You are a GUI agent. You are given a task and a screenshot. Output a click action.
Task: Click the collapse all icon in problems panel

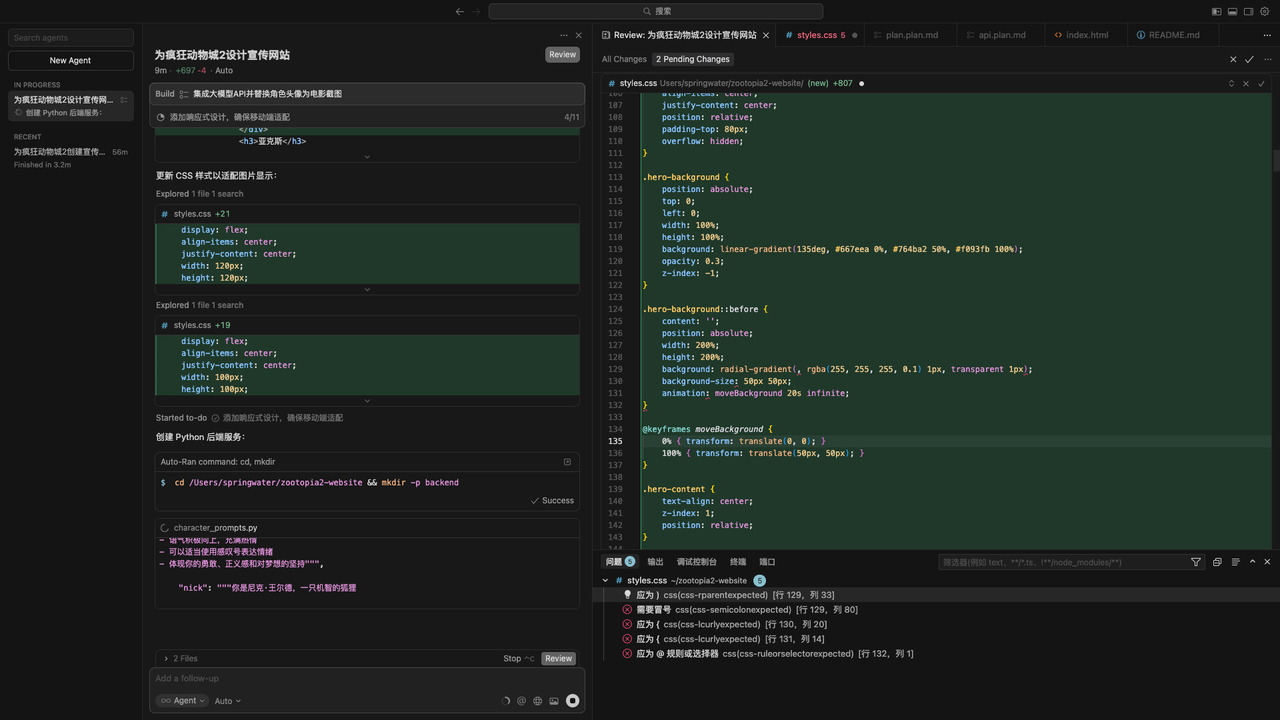pyautogui.click(x=1217, y=562)
